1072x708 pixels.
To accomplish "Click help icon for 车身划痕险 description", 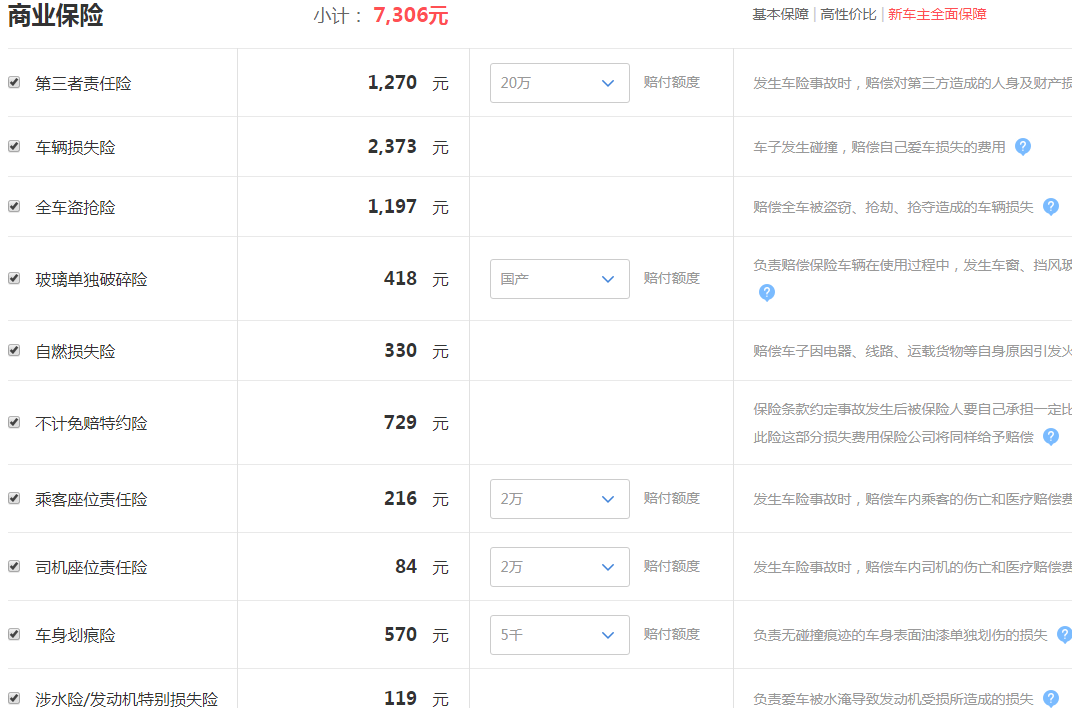I will pos(1064,634).
